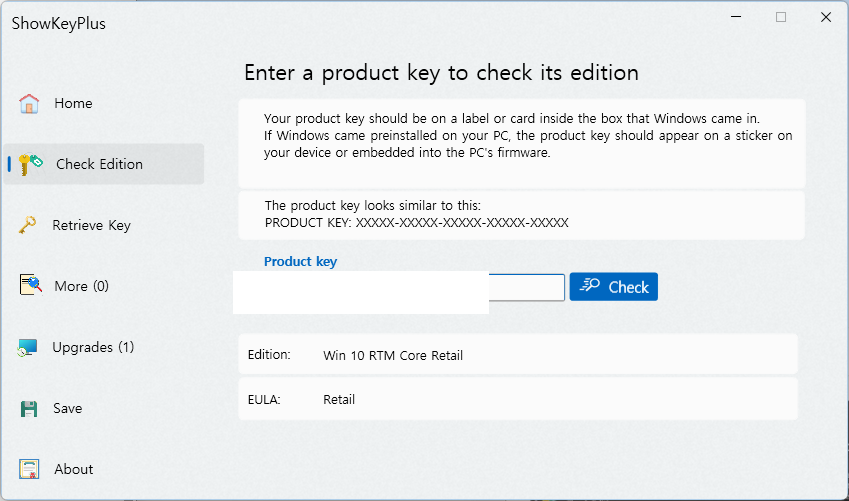The image size is (849, 501).
Task: Click the blue Check button
Action: click(x=613, y=287)
